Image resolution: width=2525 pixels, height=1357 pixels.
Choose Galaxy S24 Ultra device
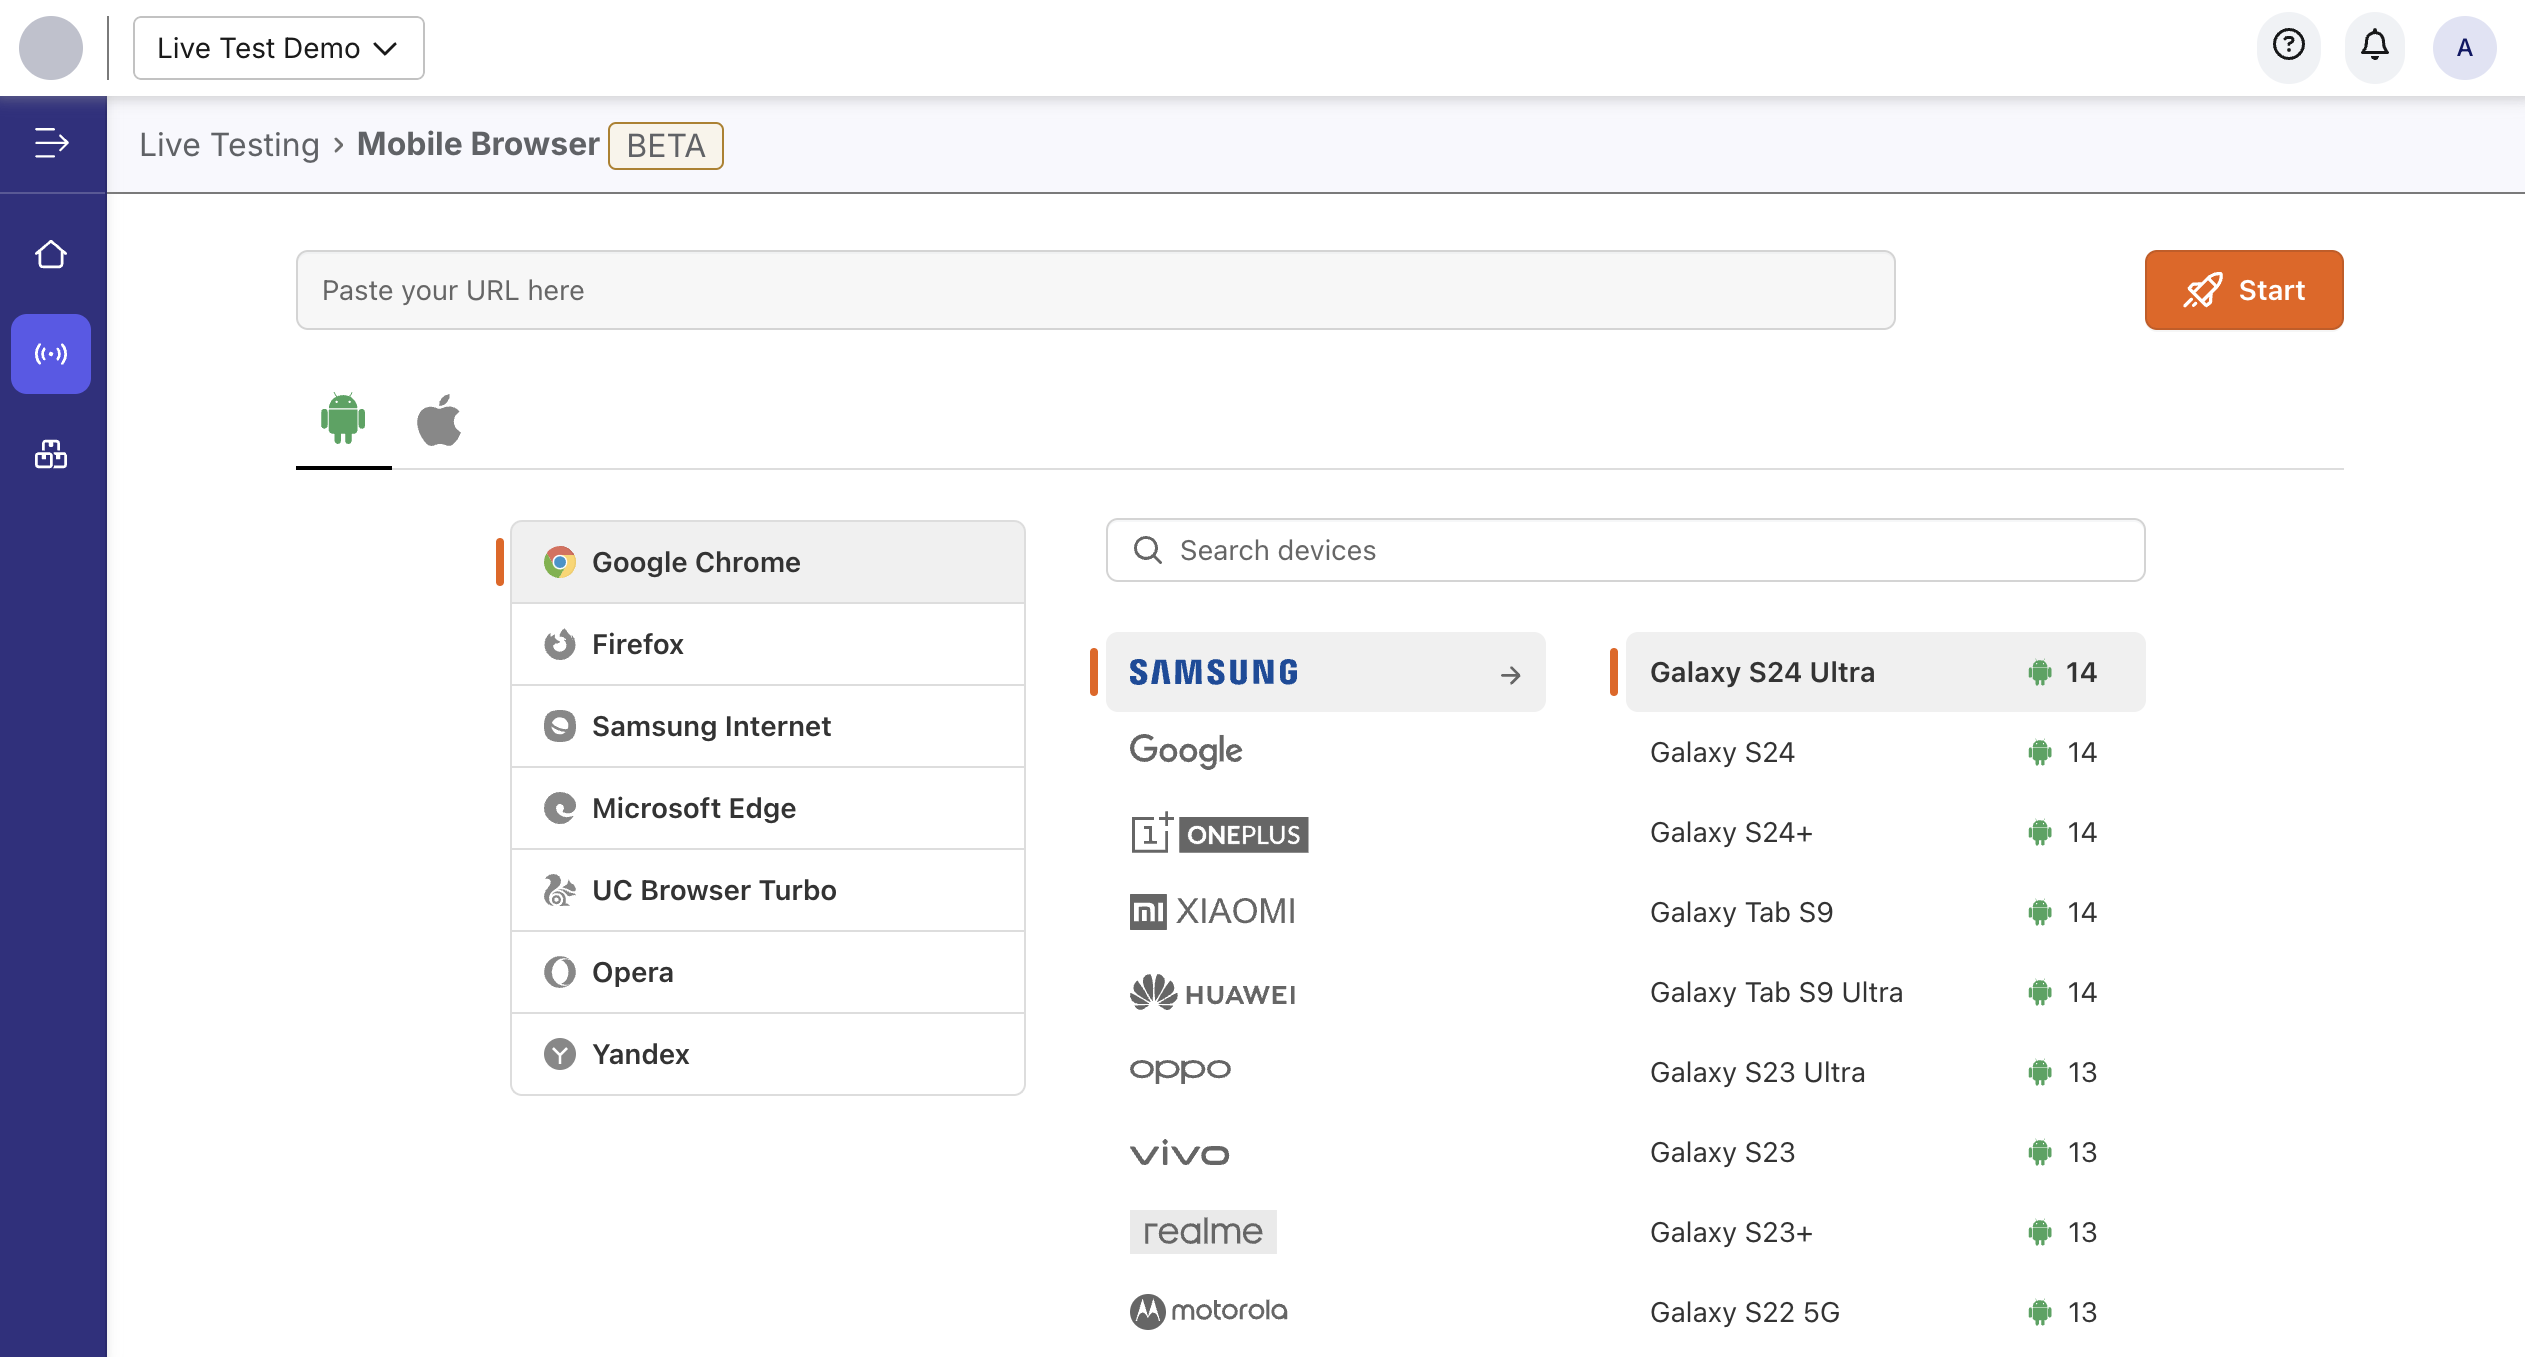tap(1886, 672)
